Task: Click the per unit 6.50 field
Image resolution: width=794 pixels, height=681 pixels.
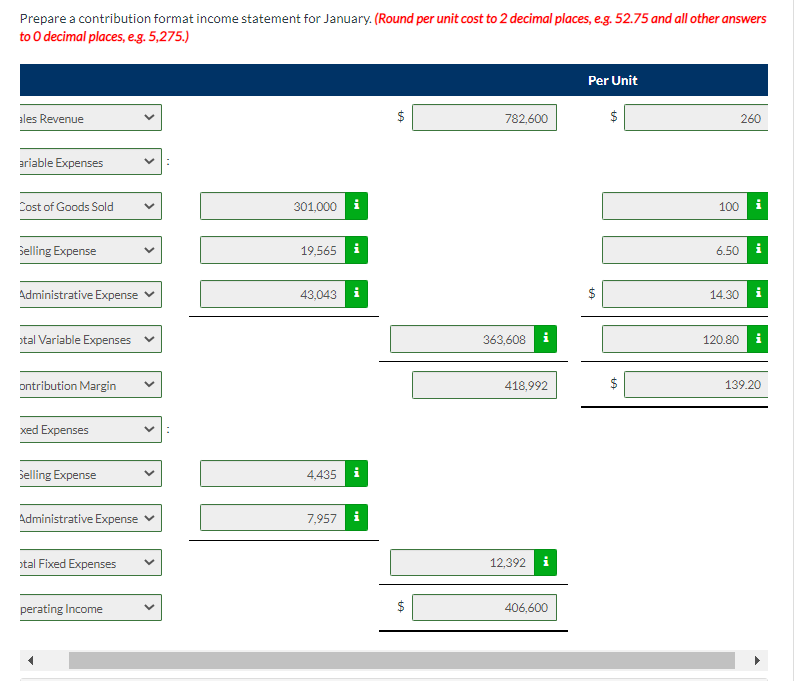Action: 674,250
